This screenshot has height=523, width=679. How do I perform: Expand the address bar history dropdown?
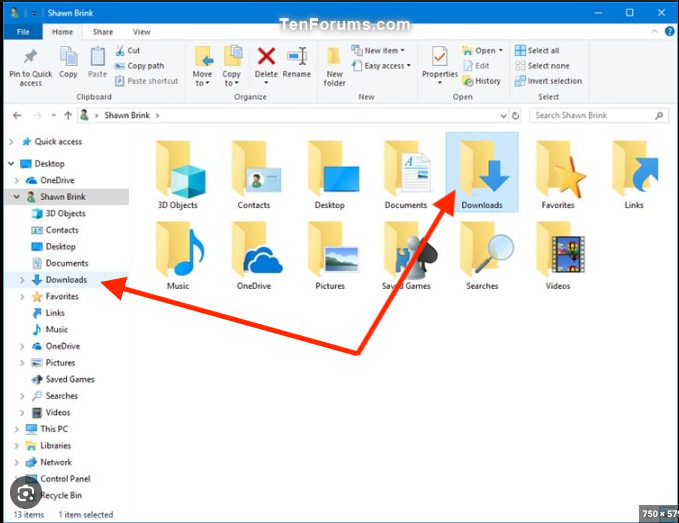(503, 116)
